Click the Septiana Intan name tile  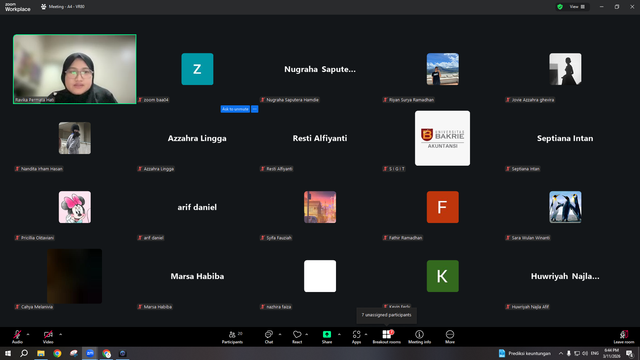(x=565, y=138)
